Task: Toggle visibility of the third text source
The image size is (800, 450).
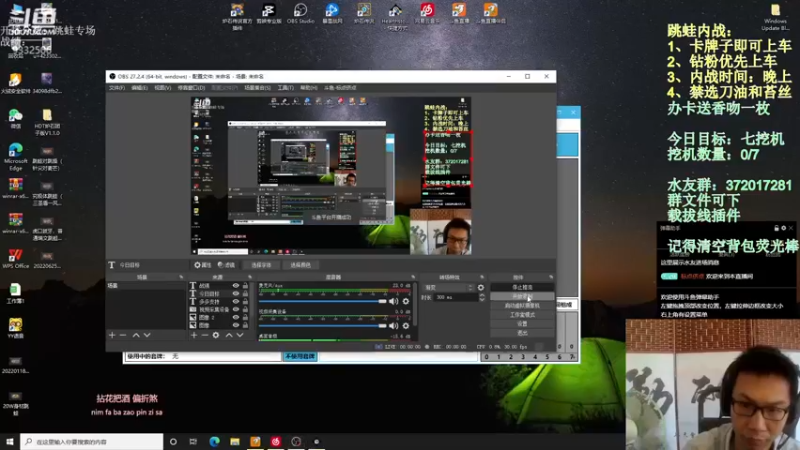Action: pyautogui.click(x=236, y=302)
